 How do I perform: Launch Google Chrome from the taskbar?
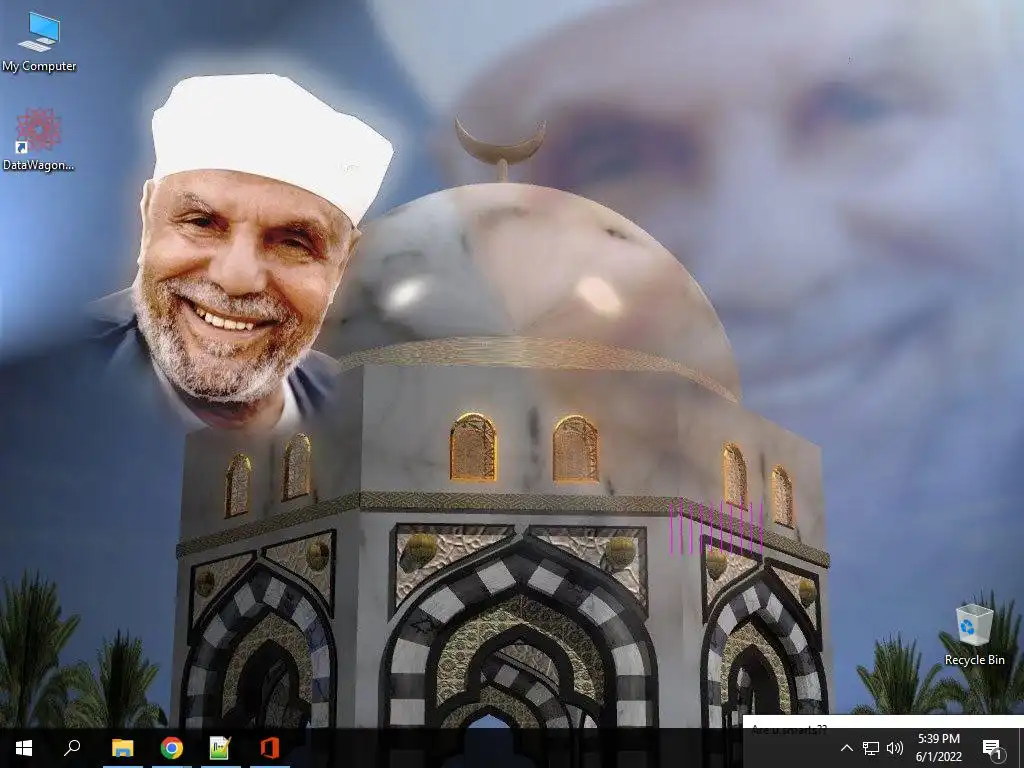click(172, 748)
